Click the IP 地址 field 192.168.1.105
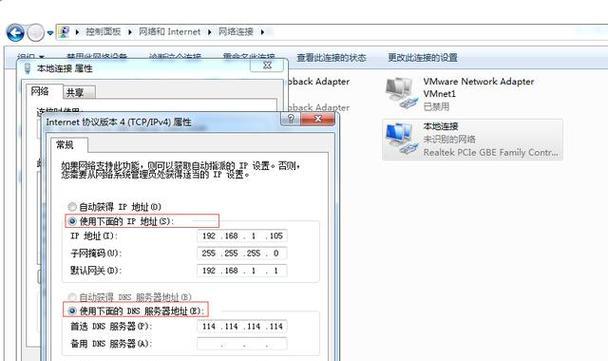Viewport: 608px width, 361px height. pos(242,236)
